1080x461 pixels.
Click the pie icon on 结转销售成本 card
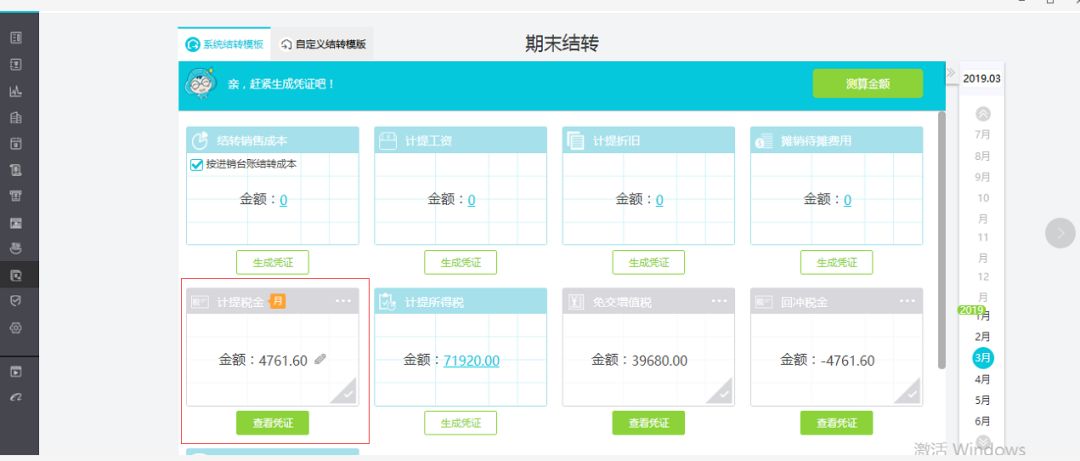(x=200, y=141)
